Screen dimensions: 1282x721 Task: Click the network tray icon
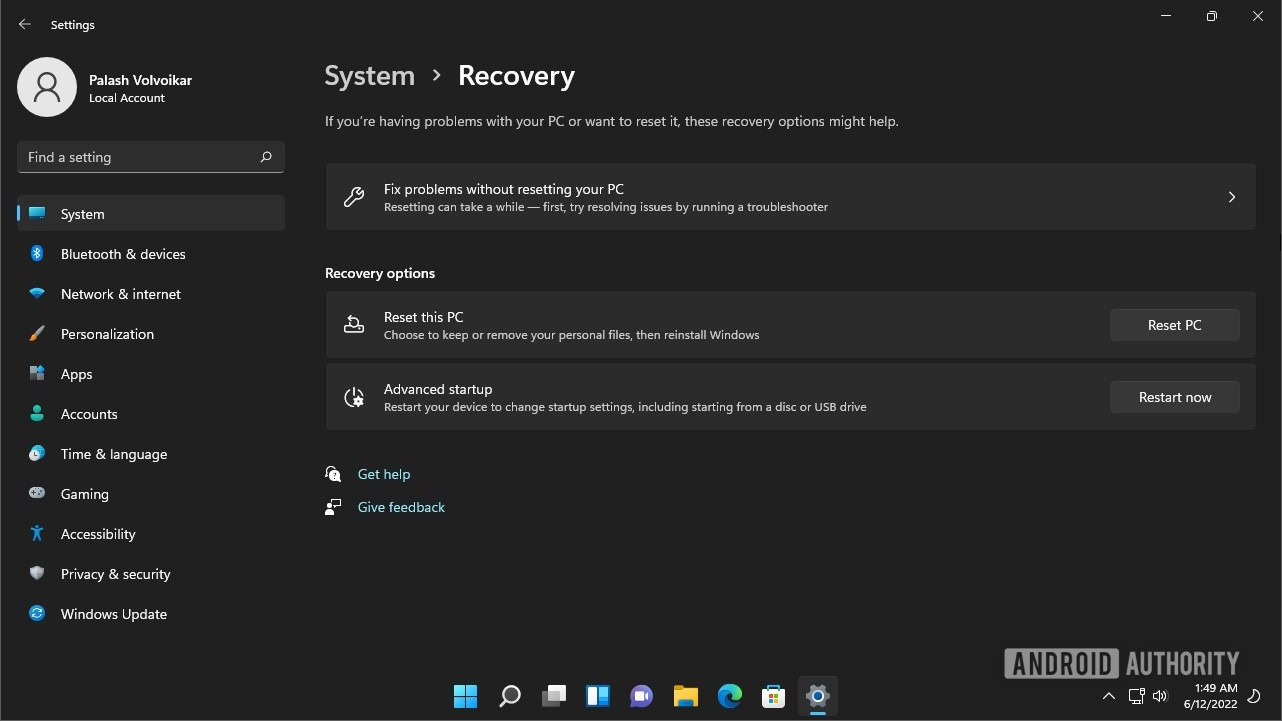1136,696
